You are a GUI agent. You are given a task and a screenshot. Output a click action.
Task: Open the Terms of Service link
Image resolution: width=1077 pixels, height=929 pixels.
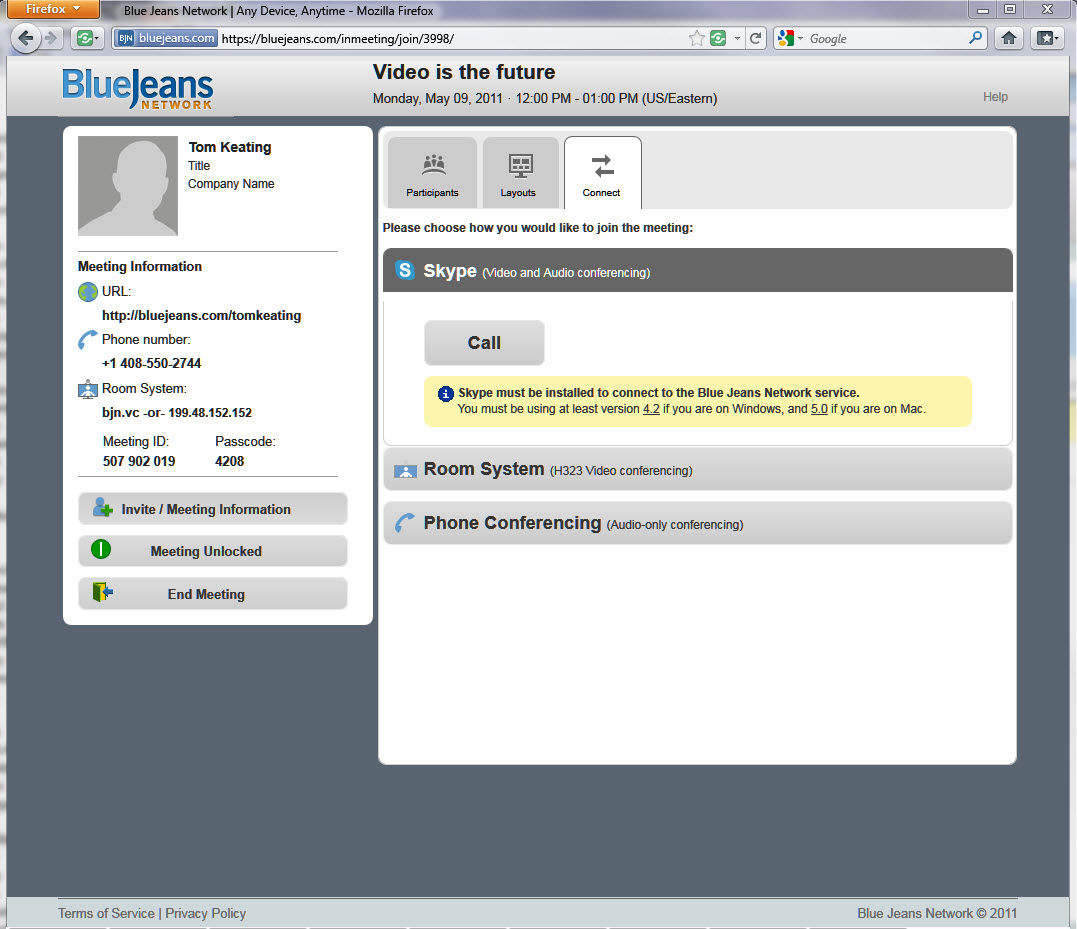(106, 913)
